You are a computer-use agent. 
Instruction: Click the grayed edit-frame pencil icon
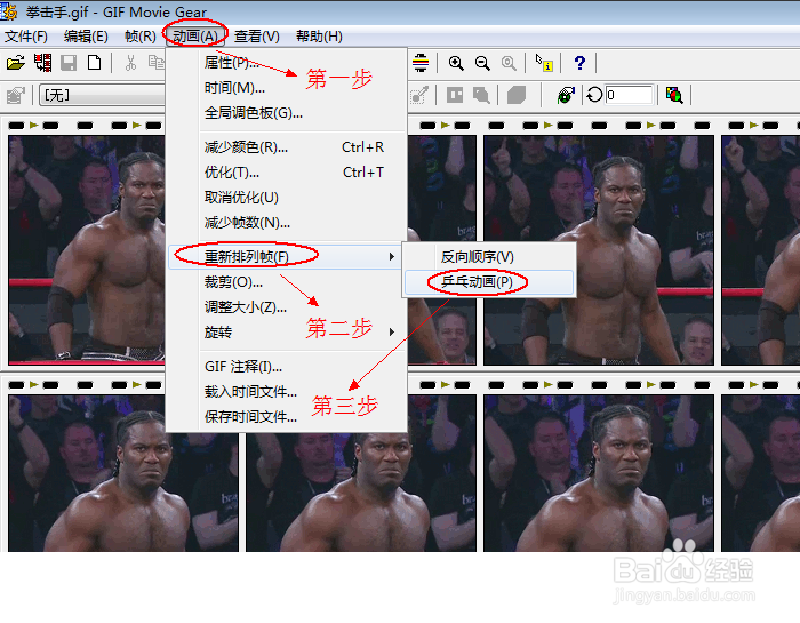click(x=419, y=95)
